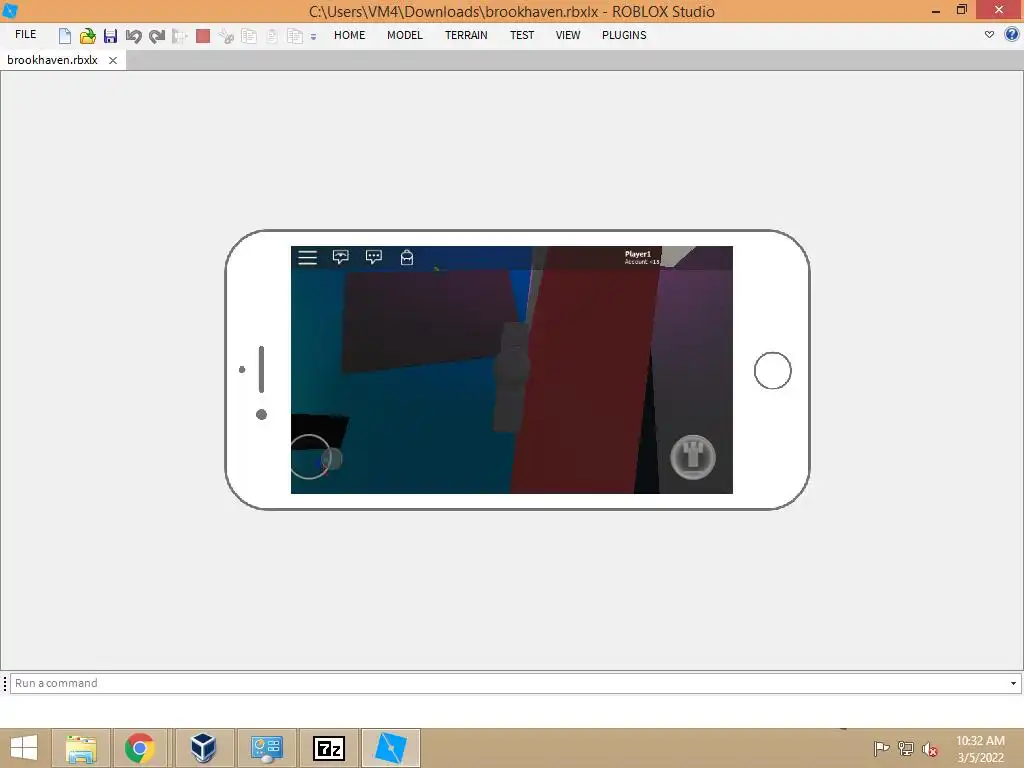Image resolution: width=1024 pixels, height=768 pixels.
Task: Open the HOME ribbon tab
Action: pyautogui.click(x=349, y=35)
